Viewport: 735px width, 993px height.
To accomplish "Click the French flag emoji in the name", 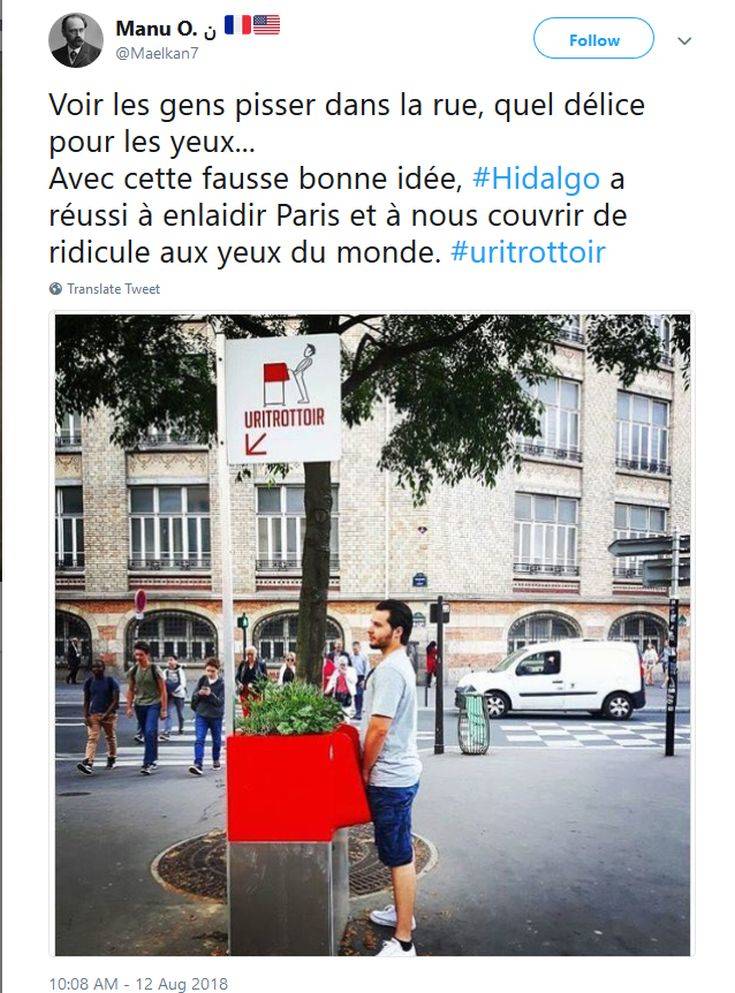I will click(x=237, y=25).
